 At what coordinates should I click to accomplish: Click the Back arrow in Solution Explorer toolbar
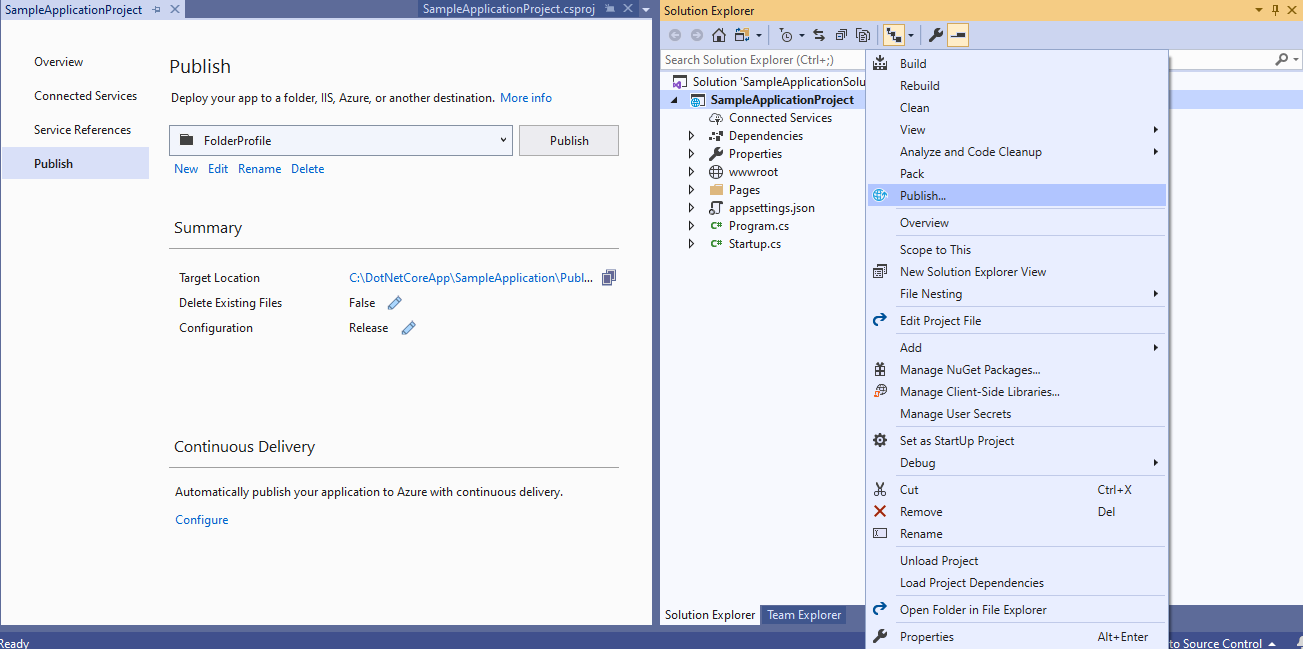(x=675, y=36)
